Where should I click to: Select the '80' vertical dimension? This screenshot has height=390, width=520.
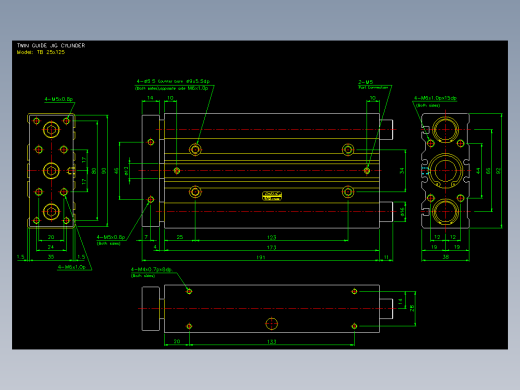tap(94, 171)
